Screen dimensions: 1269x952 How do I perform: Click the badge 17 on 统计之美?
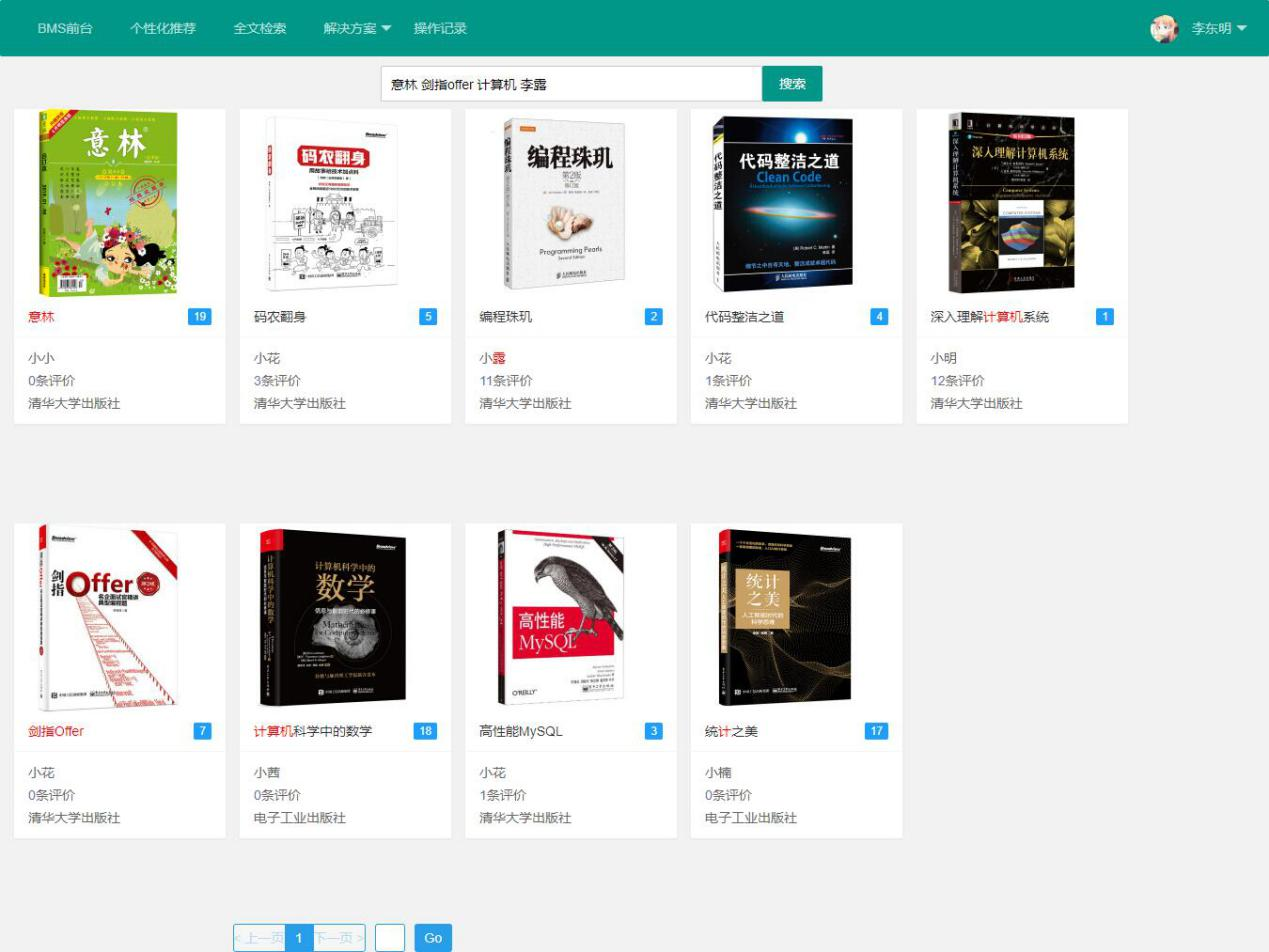pos(876,731)
